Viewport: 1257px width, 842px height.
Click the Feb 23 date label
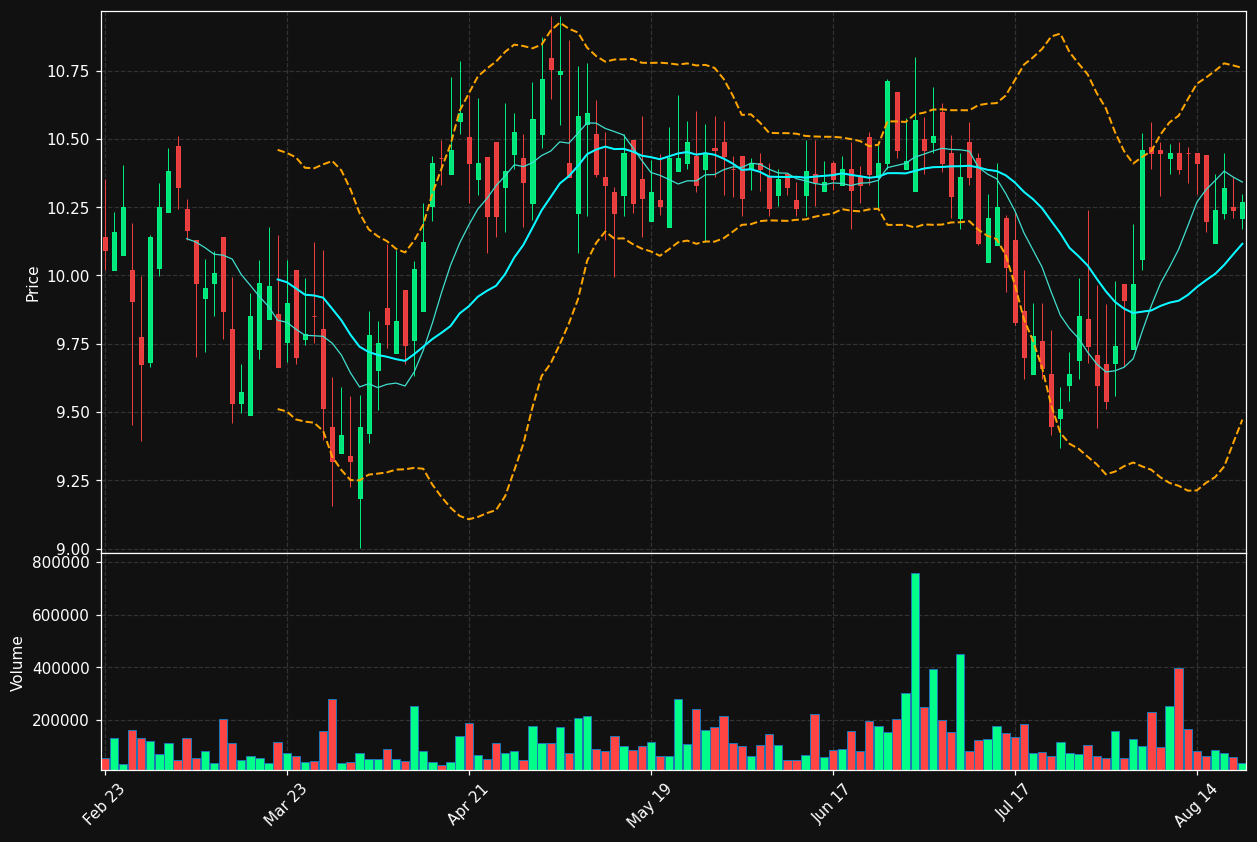(105, 804)
